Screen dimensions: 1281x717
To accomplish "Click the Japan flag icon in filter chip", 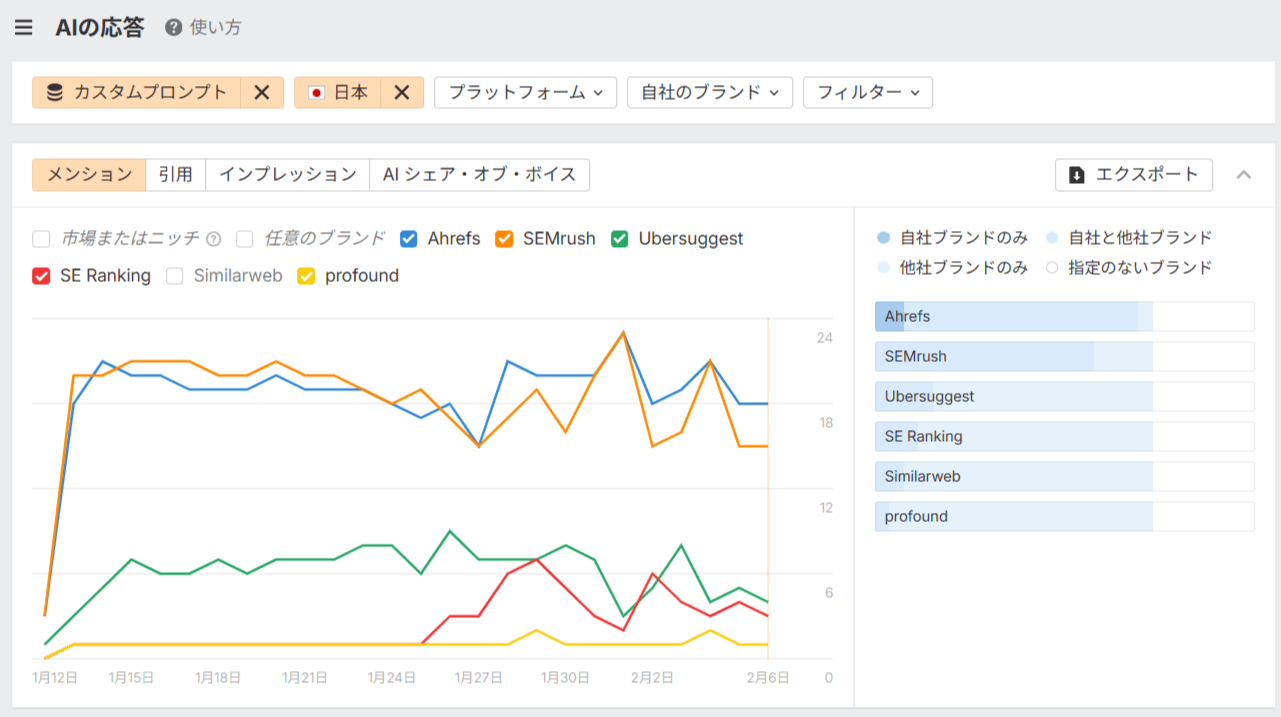I will 317,93.
